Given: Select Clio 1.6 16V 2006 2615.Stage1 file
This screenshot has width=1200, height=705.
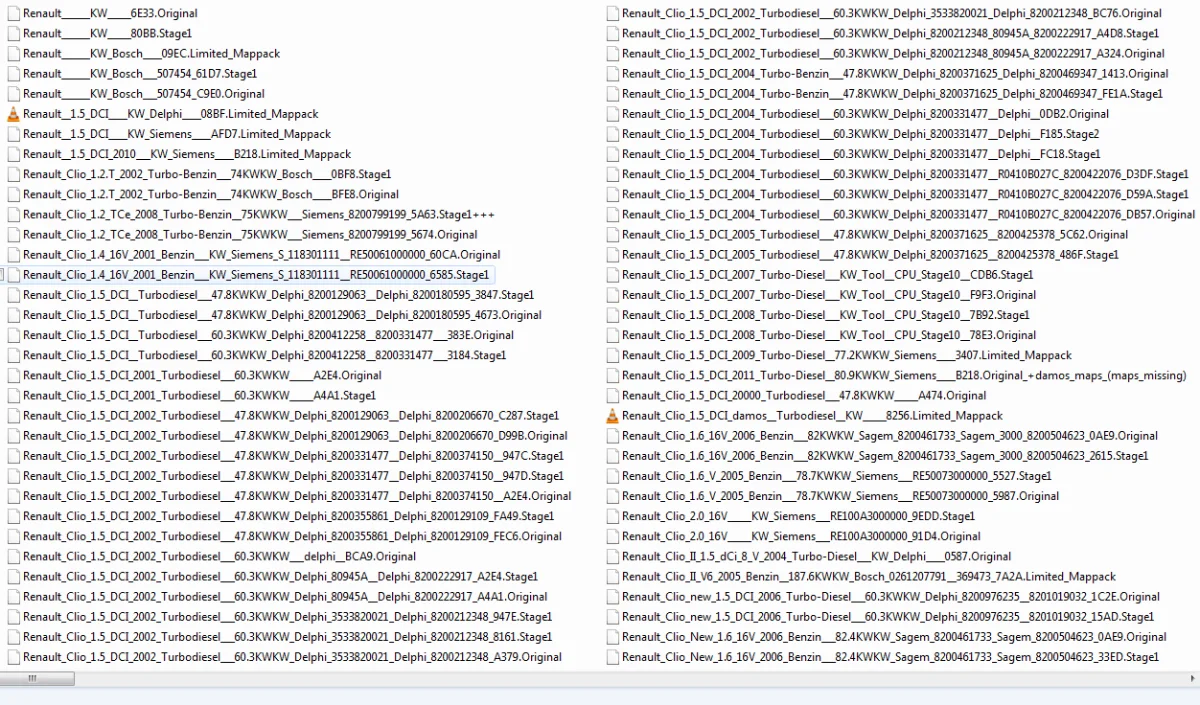Looking at the screenshot, I should [884, 456].
